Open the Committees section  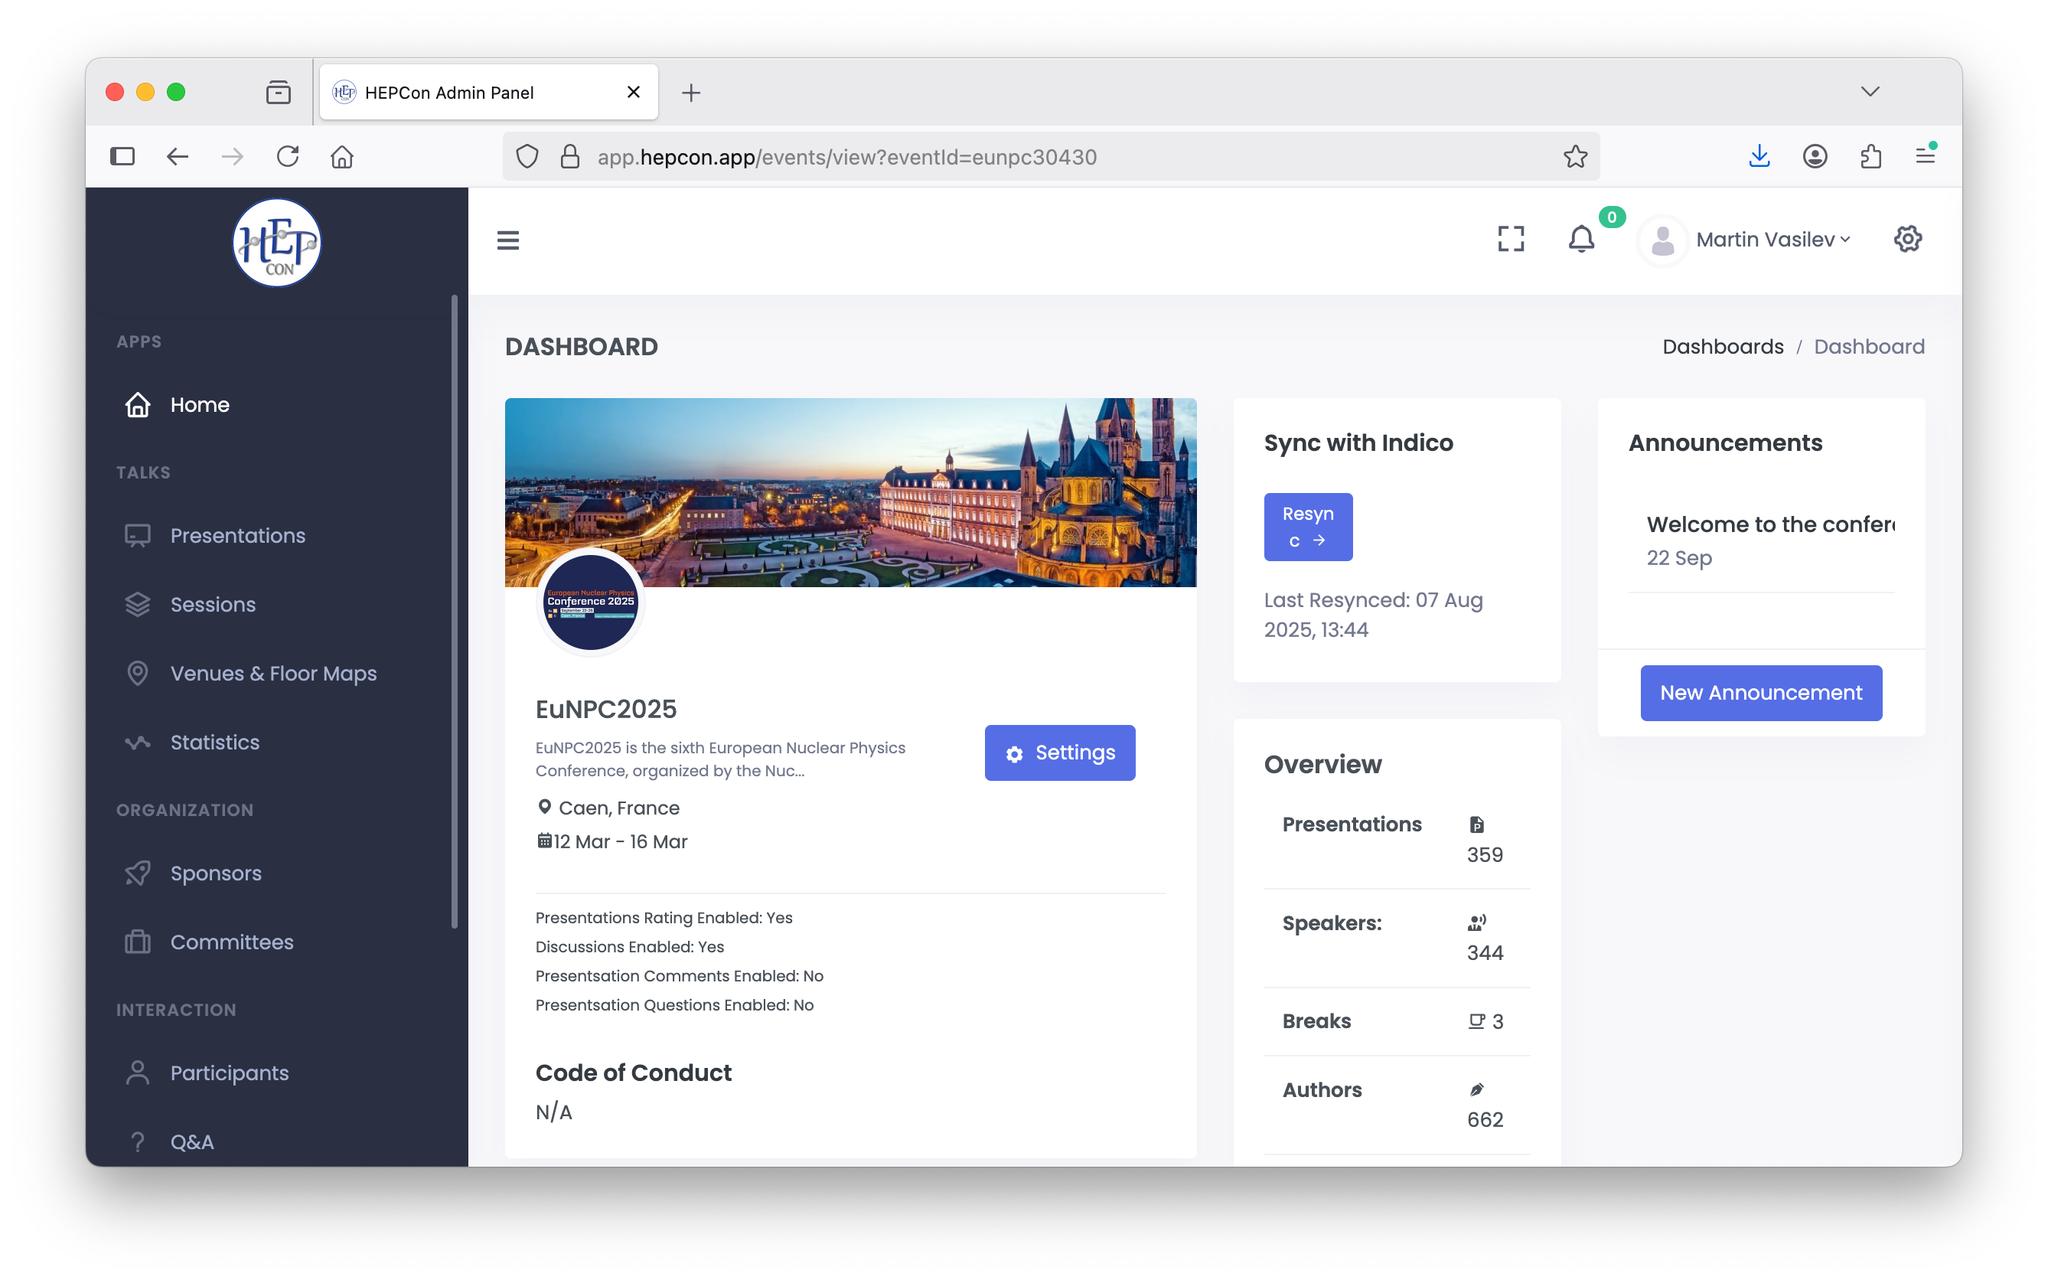(231, 943)
